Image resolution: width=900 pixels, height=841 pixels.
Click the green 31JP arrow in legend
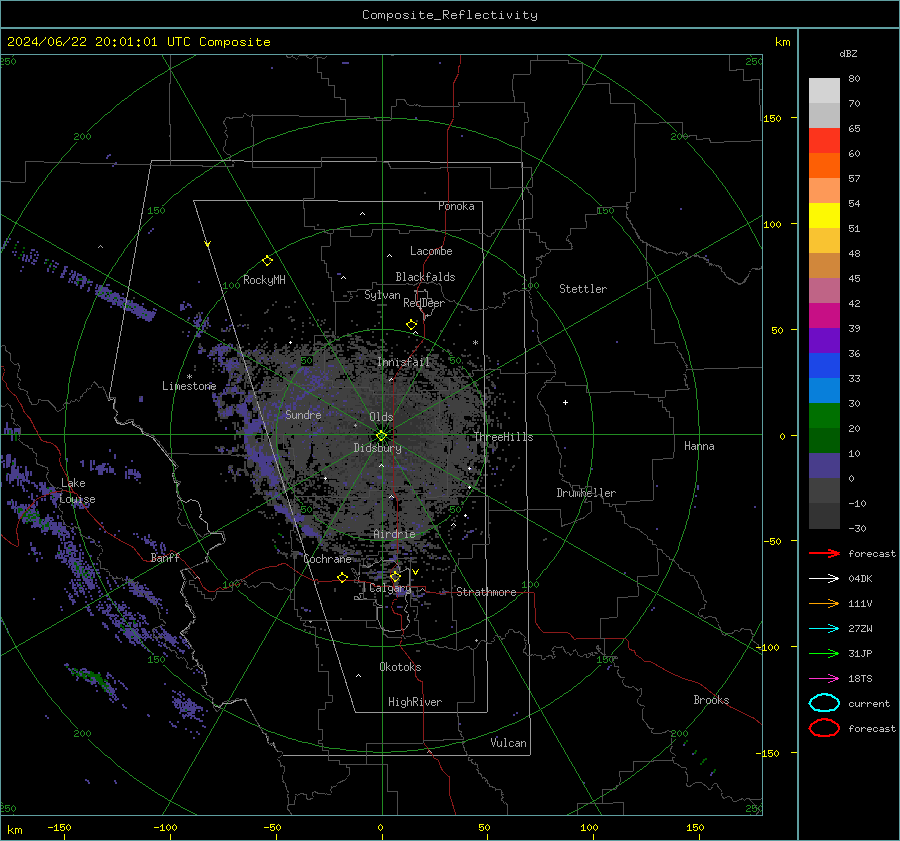coord(824,653)
